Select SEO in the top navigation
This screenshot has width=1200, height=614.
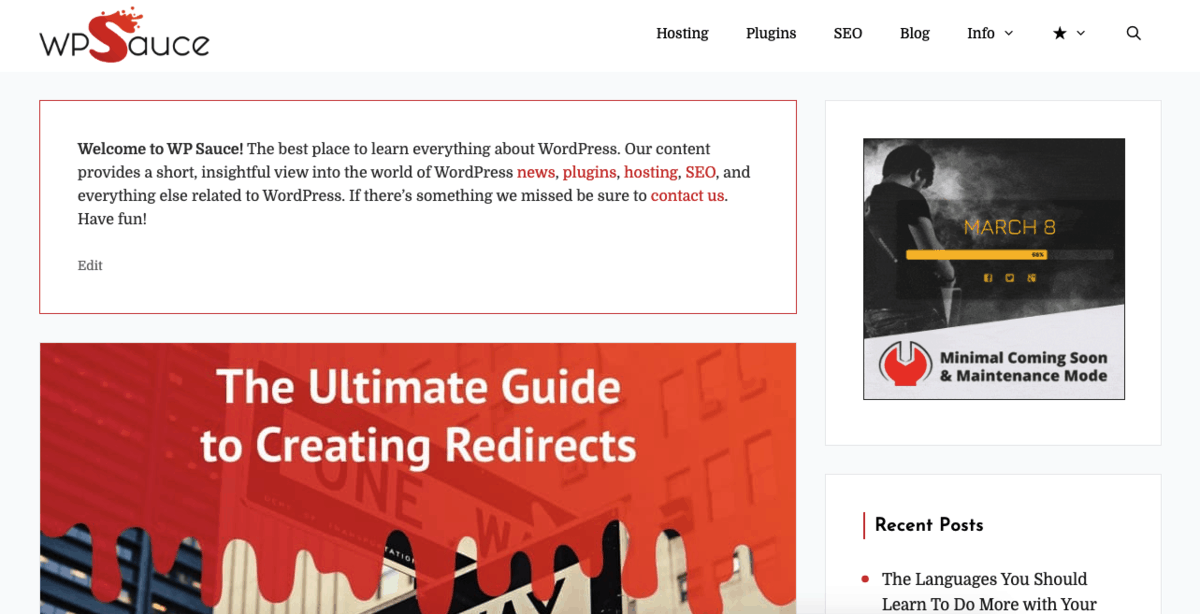[847, 33]
